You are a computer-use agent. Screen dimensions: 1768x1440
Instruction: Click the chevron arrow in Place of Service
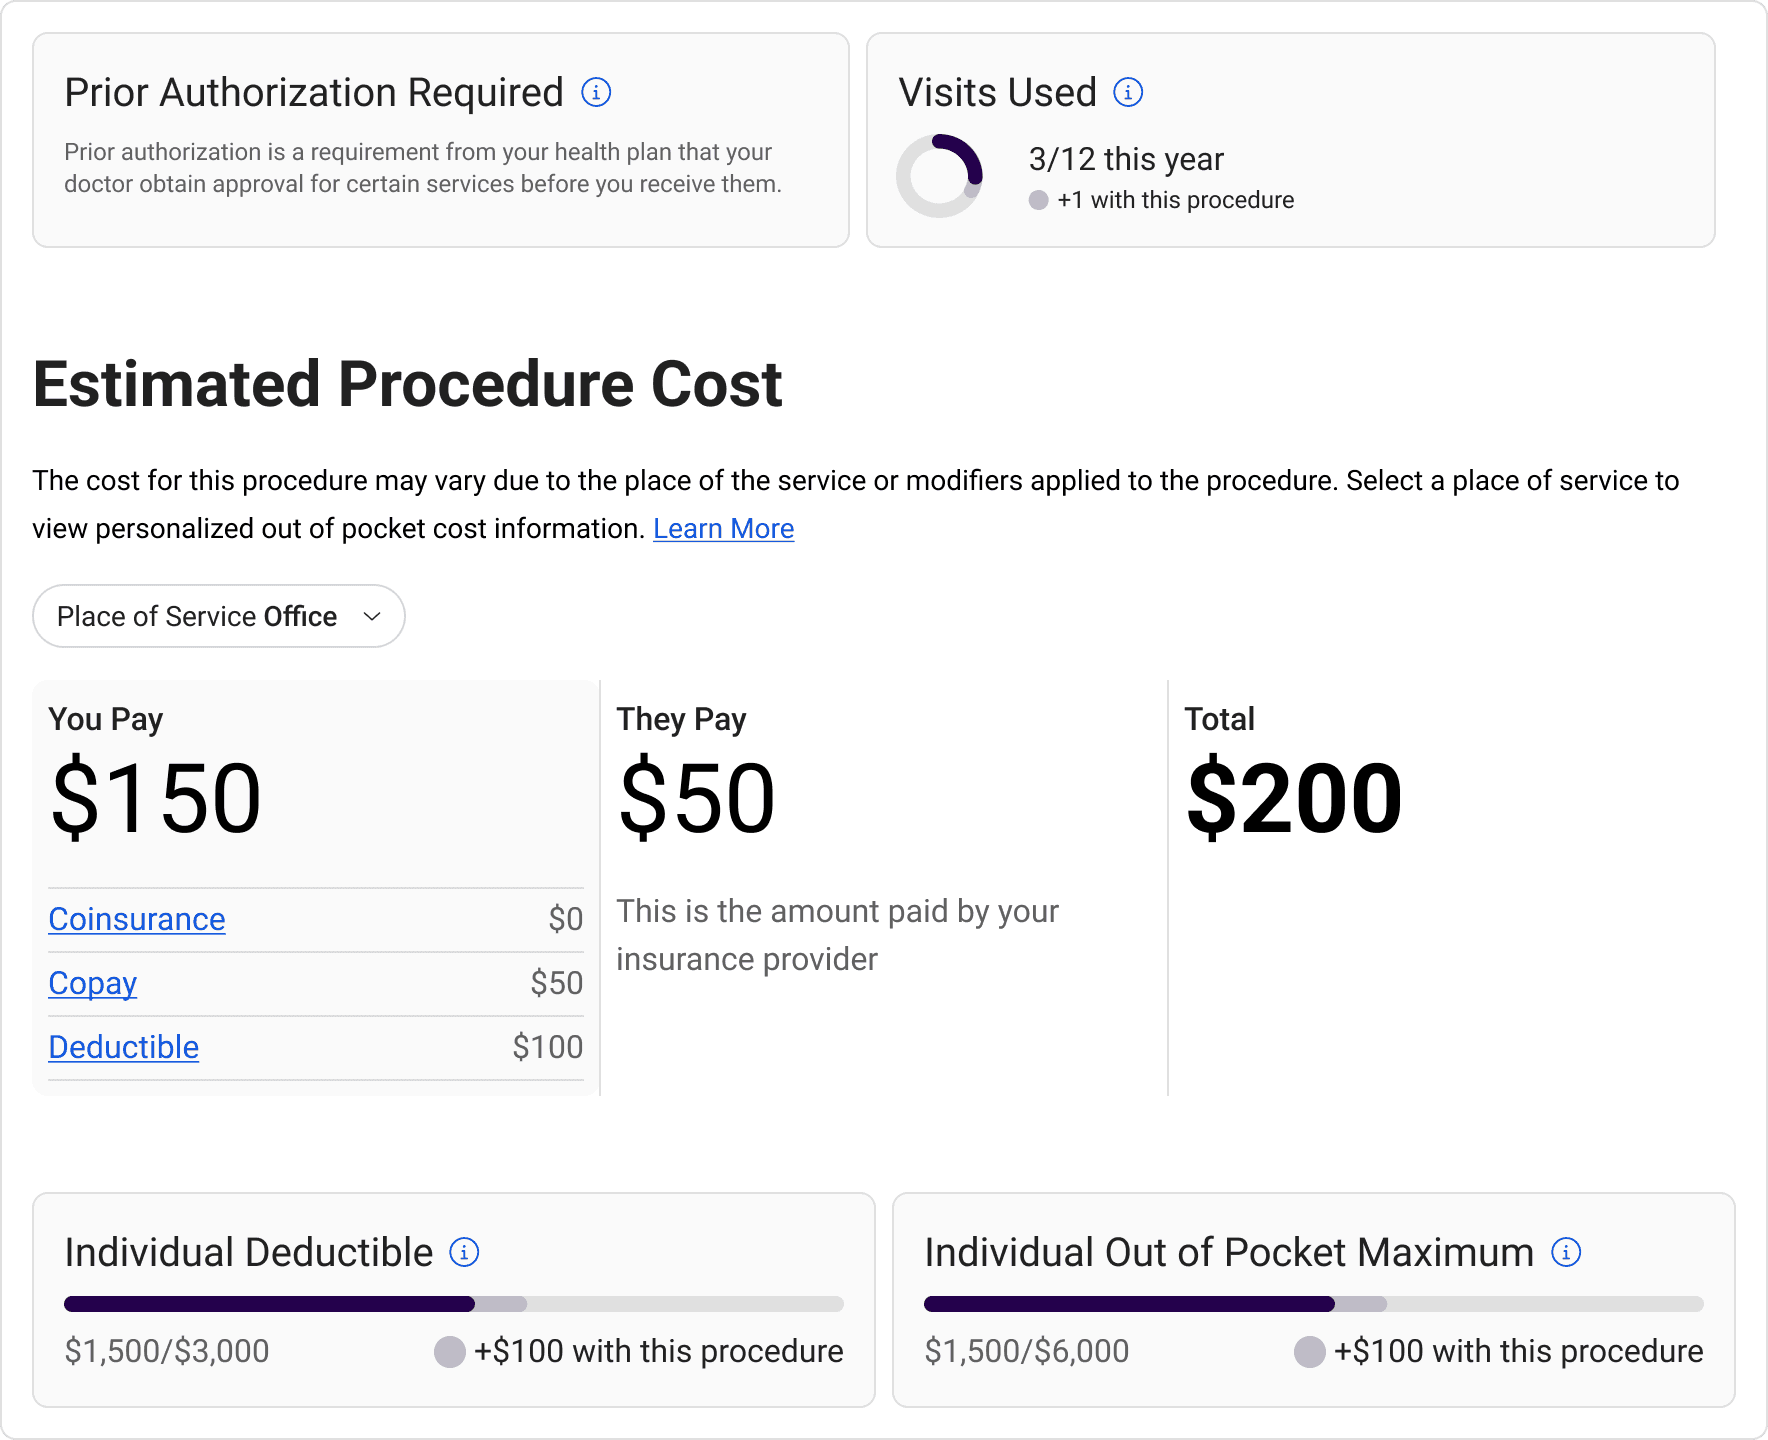[x=372, y=616]
